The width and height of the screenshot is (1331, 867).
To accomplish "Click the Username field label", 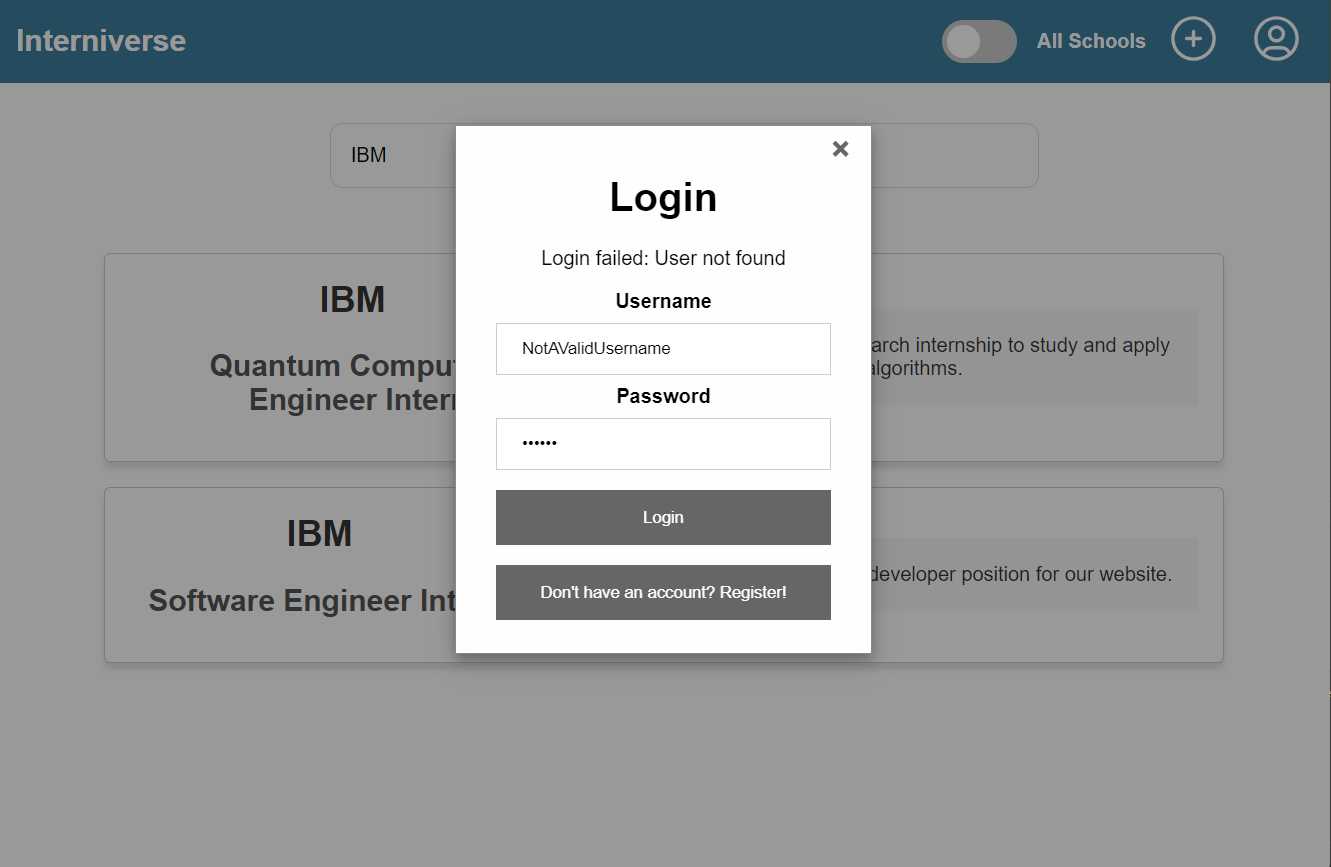I will tap(663, 301).
